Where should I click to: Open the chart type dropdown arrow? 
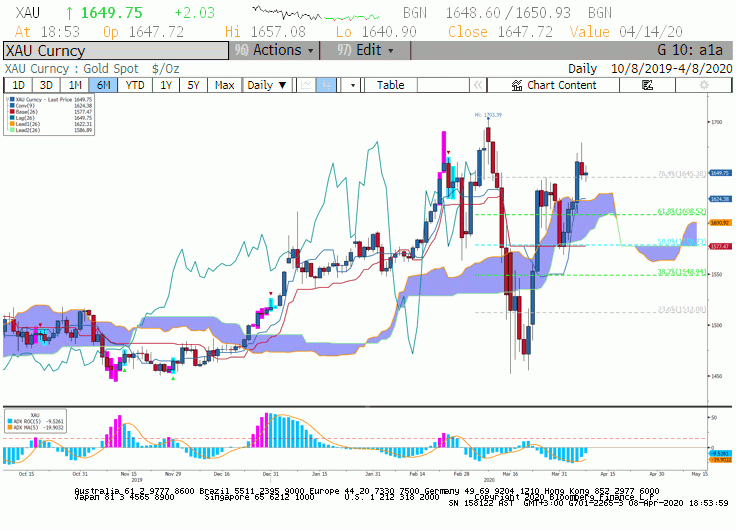pos(353,85)
